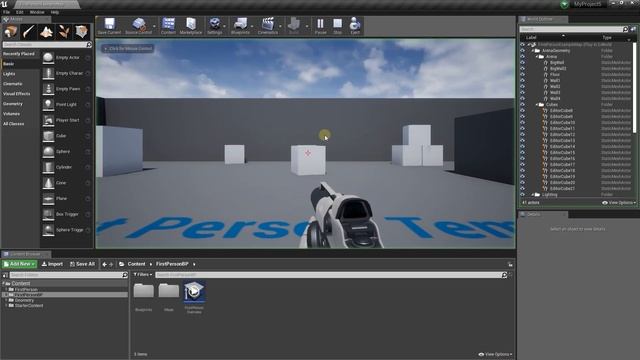This screenshot has width=640, height=360.
Task: Select the Place mode icon
Action: (x=11, y=31)
